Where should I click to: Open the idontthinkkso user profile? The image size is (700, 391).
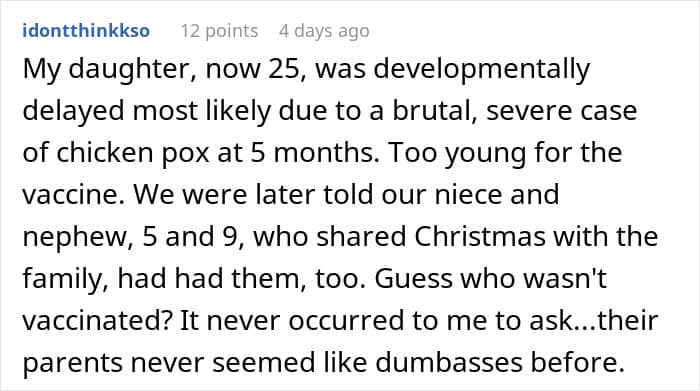(86, 31)
